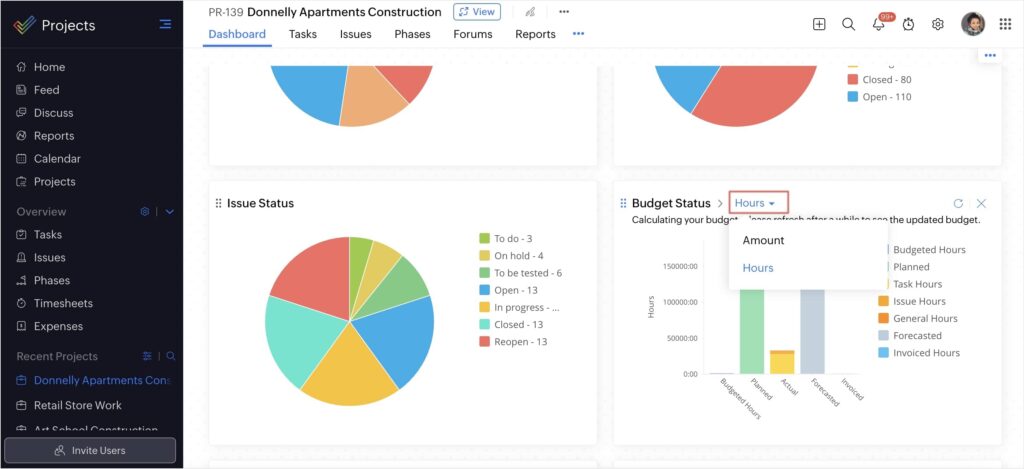
Task: Click the quick add plus icon
Action: coord(819,24)
